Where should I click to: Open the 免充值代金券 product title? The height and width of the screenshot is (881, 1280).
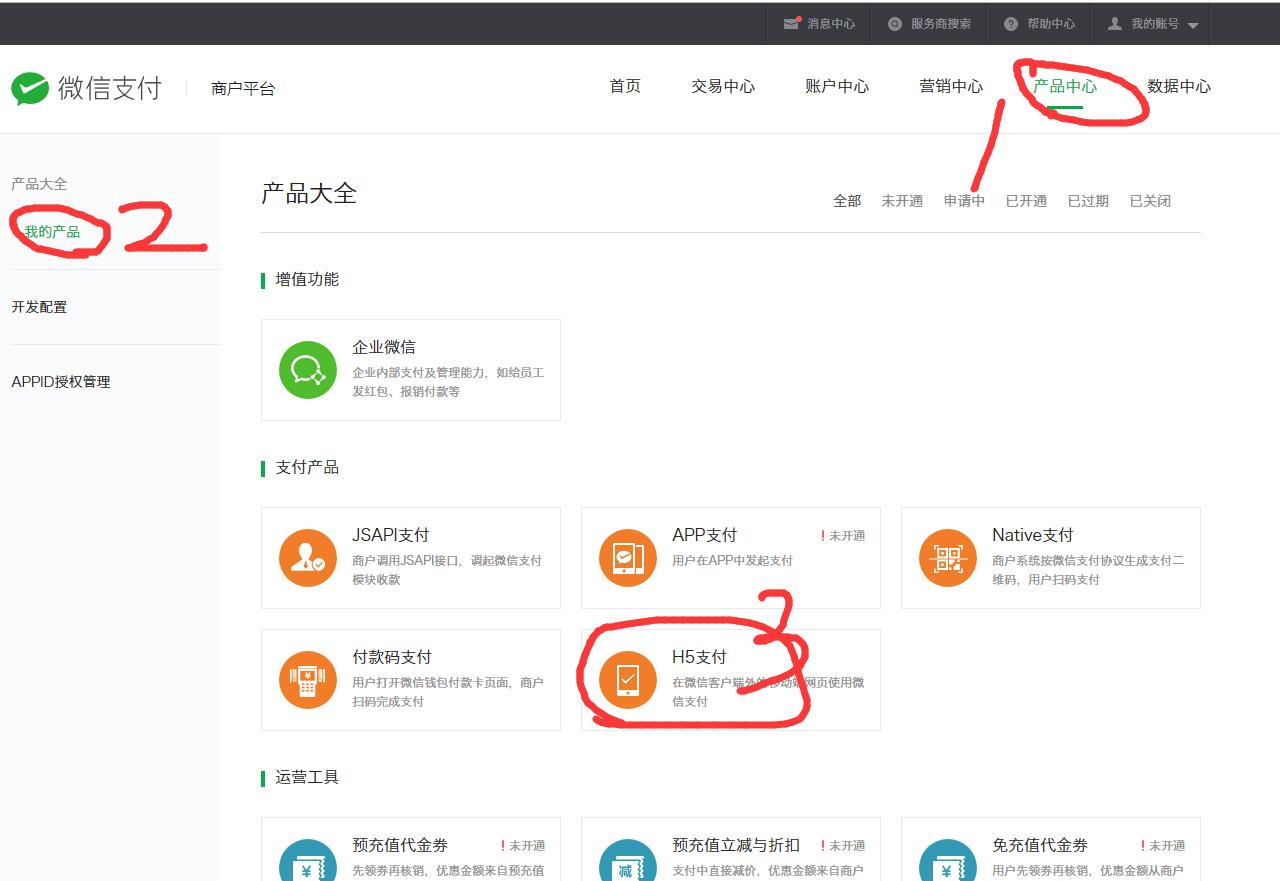(x=1040, y=845)
